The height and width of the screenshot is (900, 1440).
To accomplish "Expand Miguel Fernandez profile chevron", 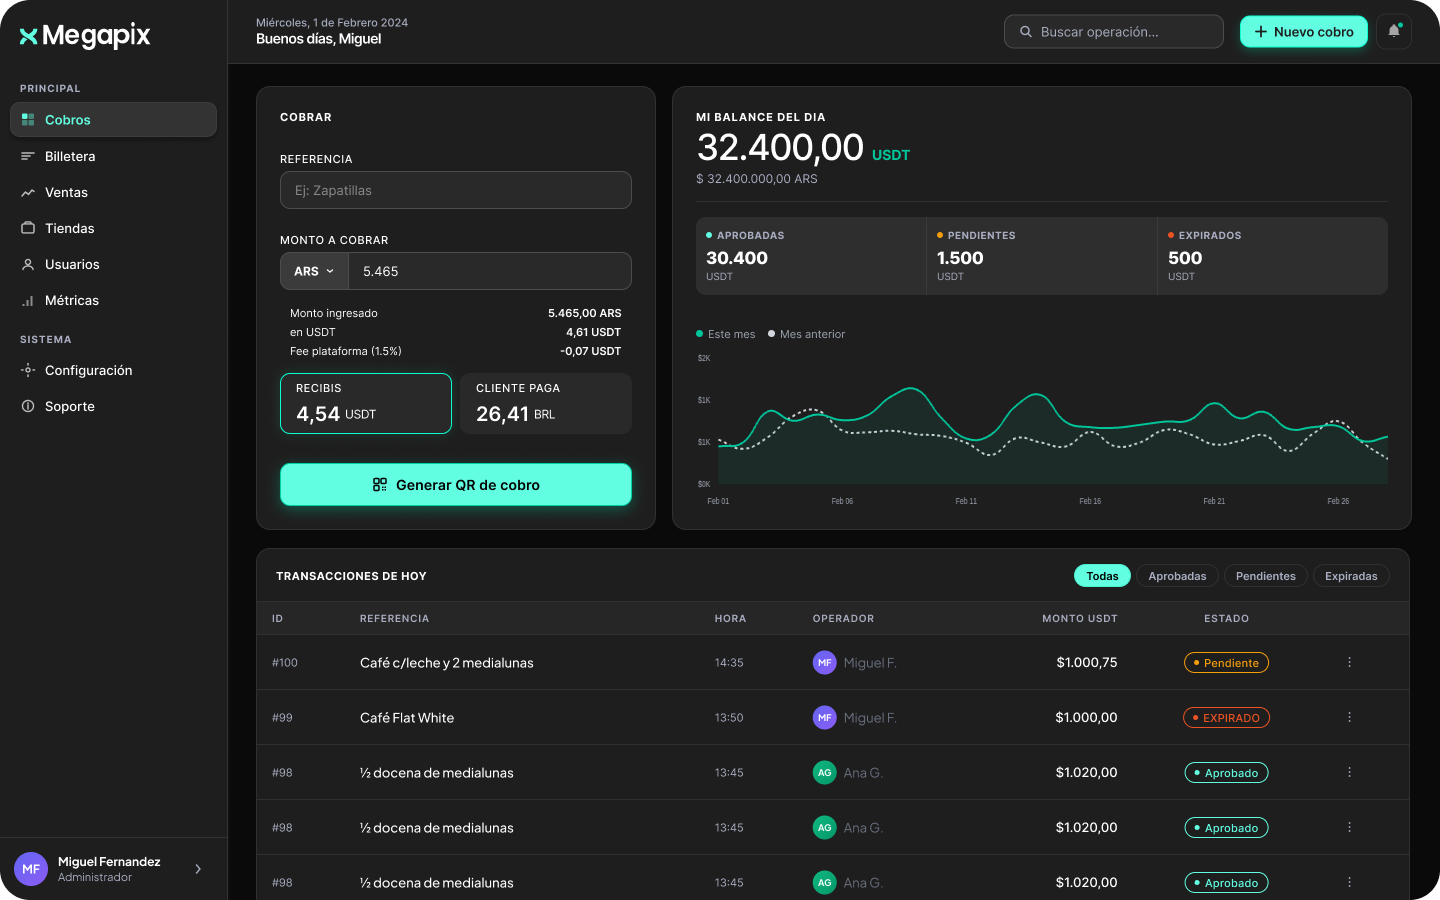I will coord(198,869).
